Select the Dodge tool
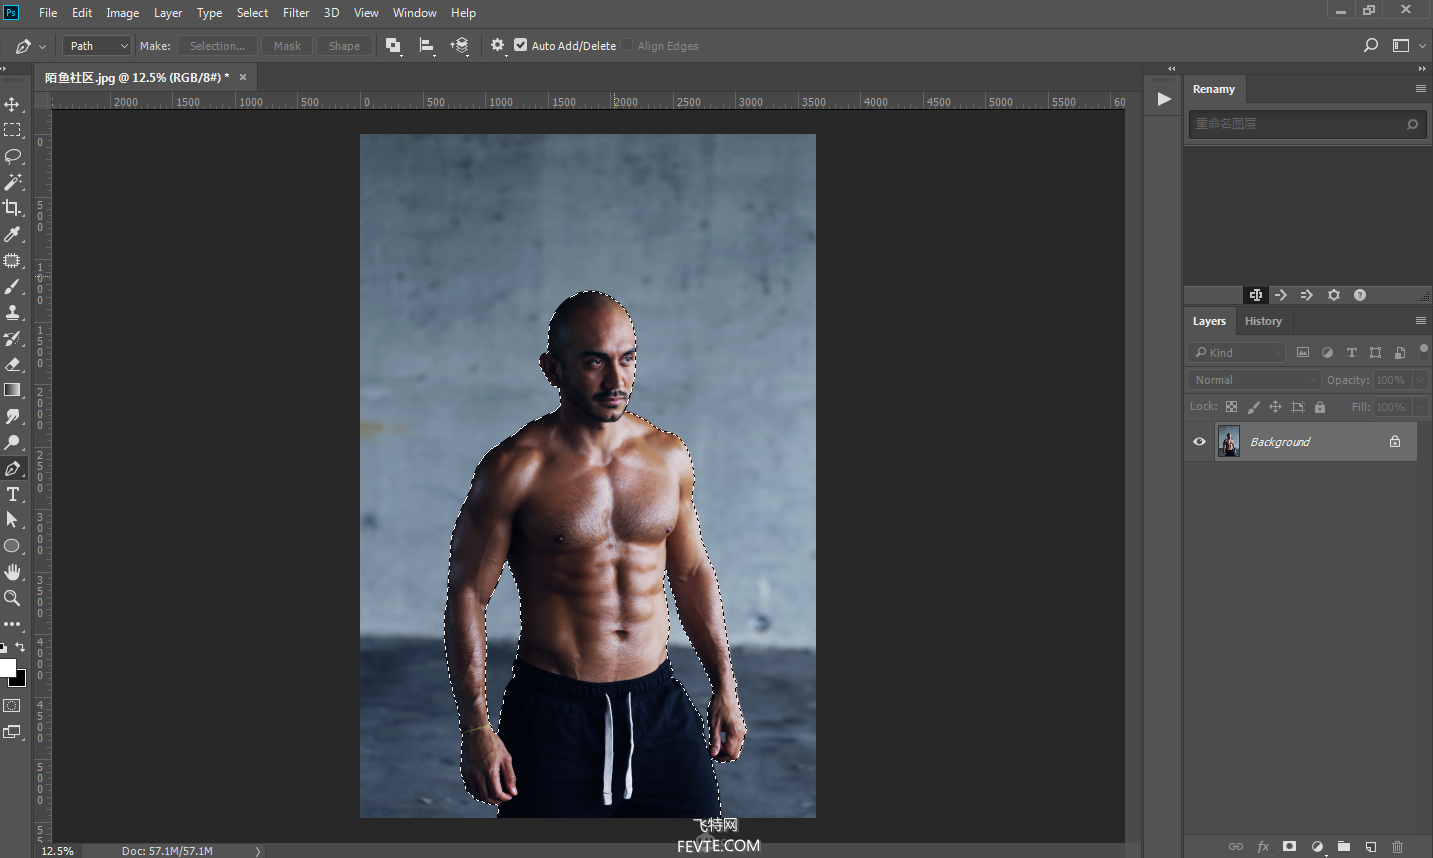This screenshot has height=858, width=1433. [x=12, y=442]
